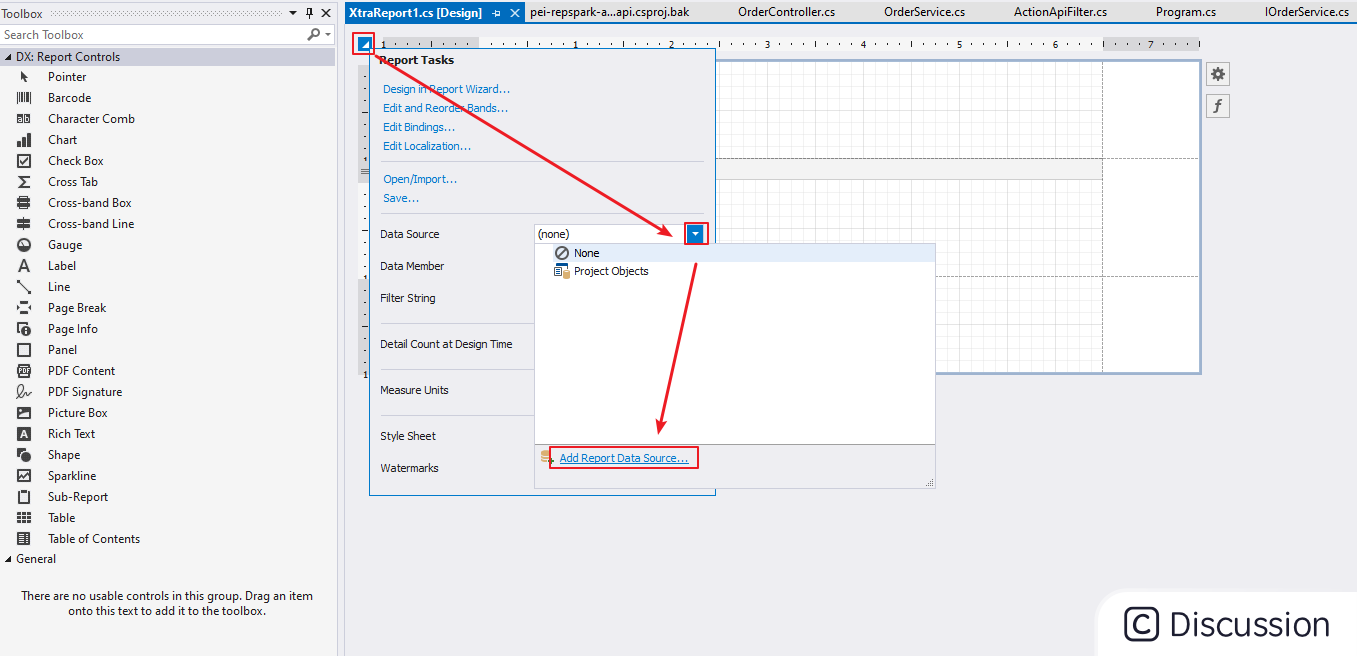Select the Barcode control
The height and width of the screenshot is (656, 1357).
point(69,98)
